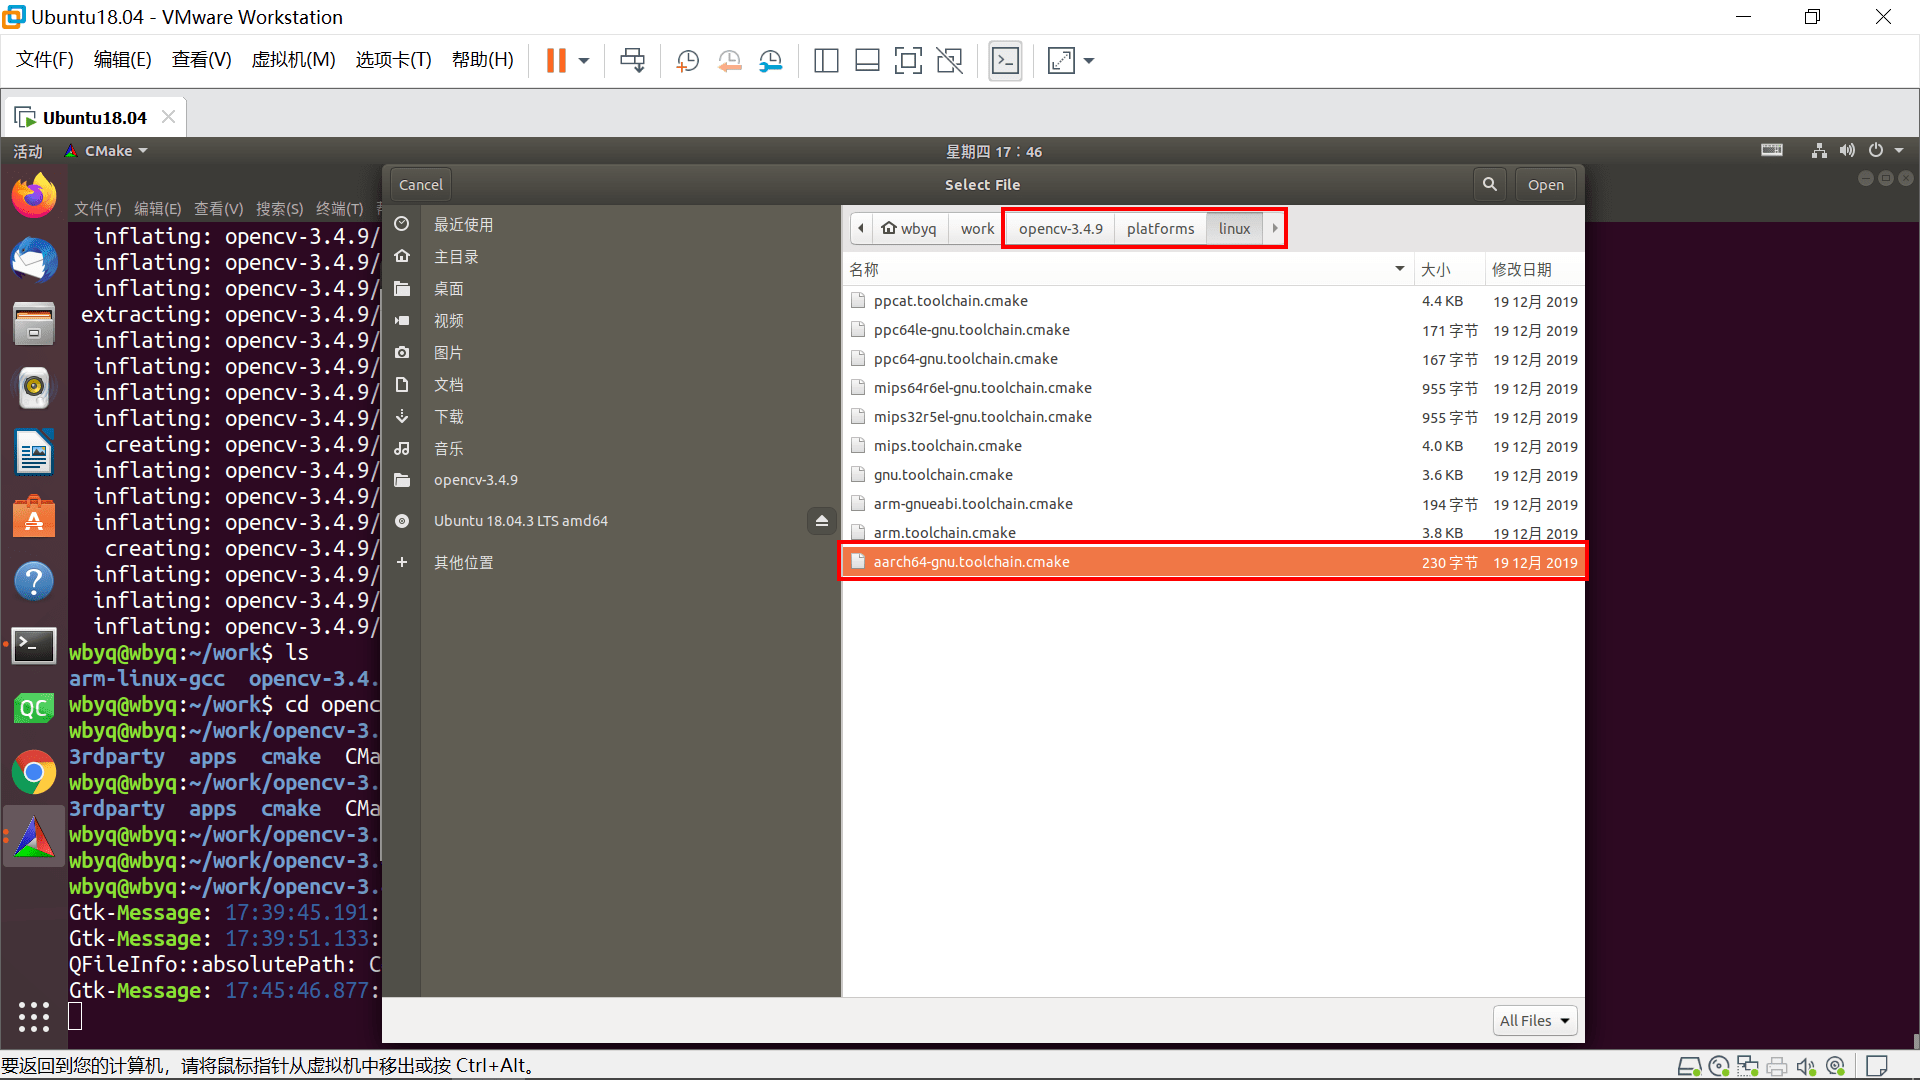
Task: Go to platforms in path bar
Action: pos(1160,229)
